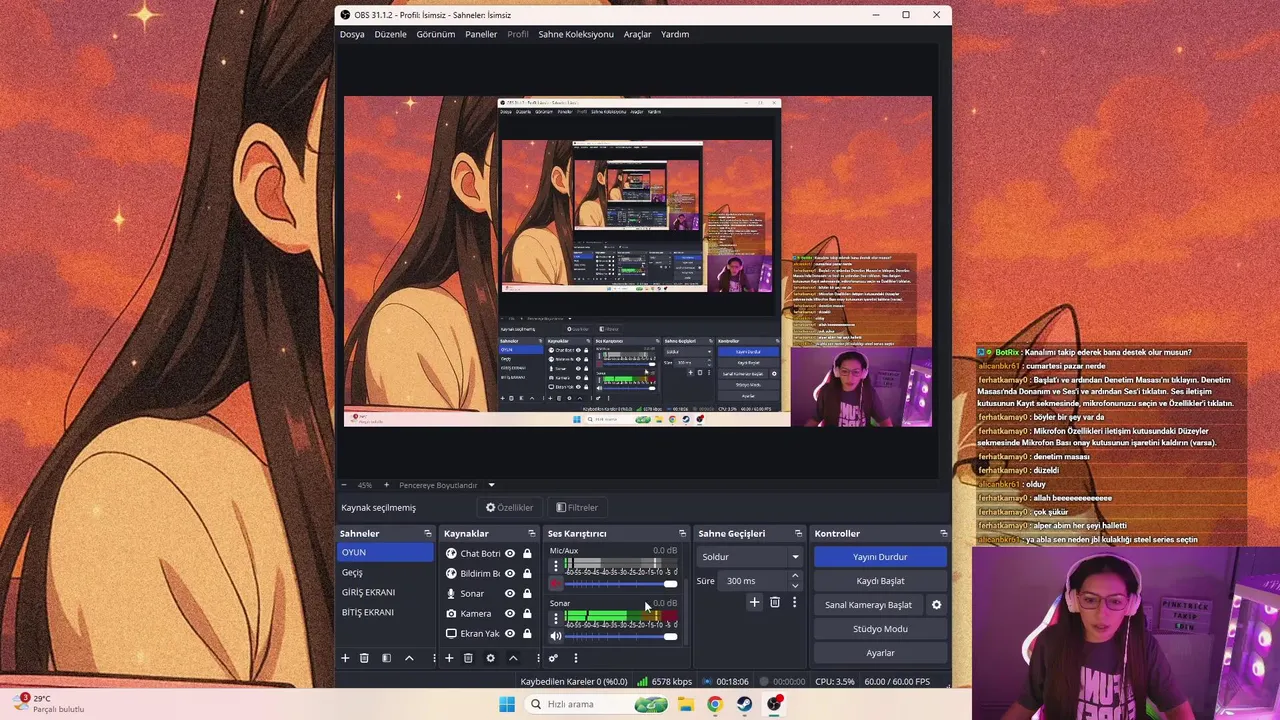Open the Sahne Koleksiyonu menu
Screen dimensions: 1280x720
tap(576, 34)
